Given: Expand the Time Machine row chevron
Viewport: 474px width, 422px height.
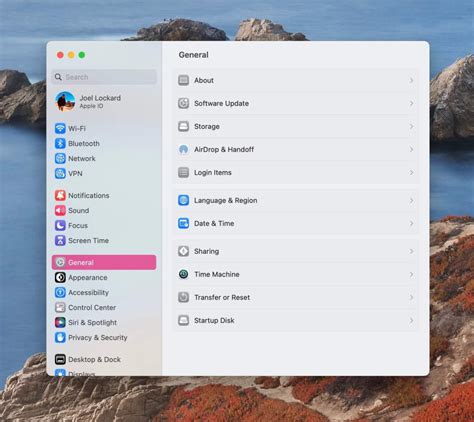Looking at the screenshot, I should tap(411, 274).
